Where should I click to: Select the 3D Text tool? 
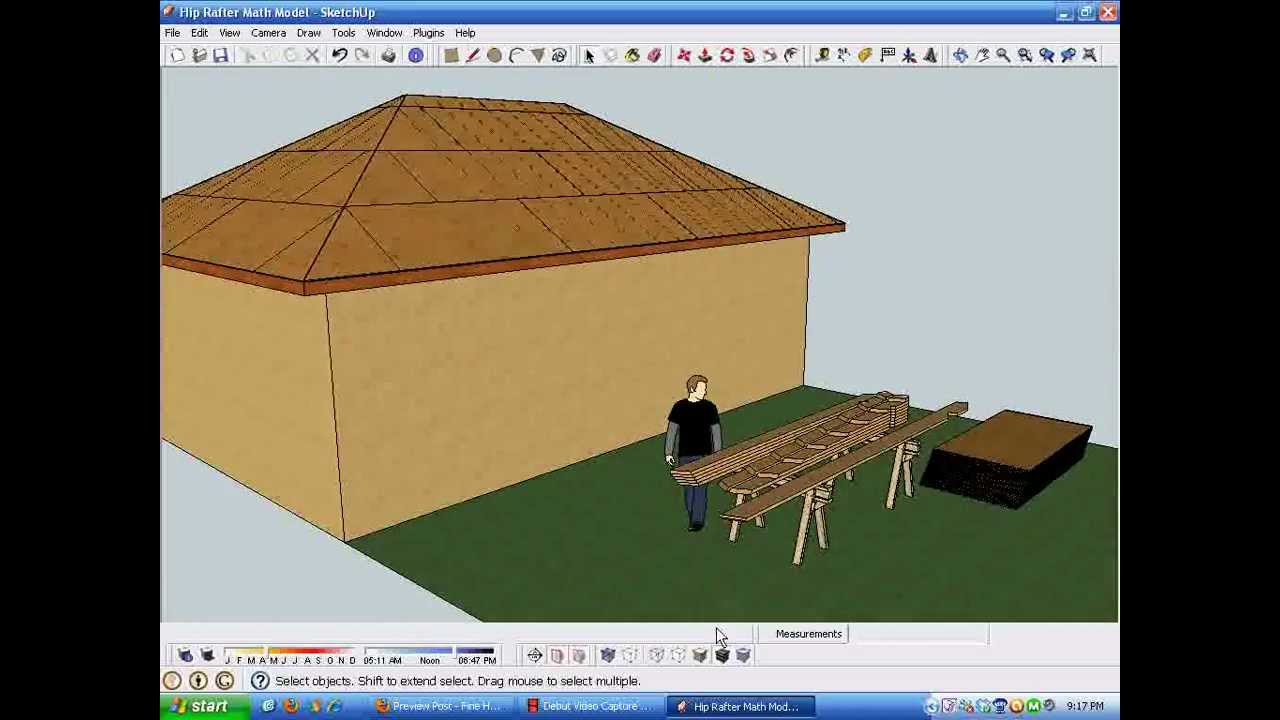[930, 56]
